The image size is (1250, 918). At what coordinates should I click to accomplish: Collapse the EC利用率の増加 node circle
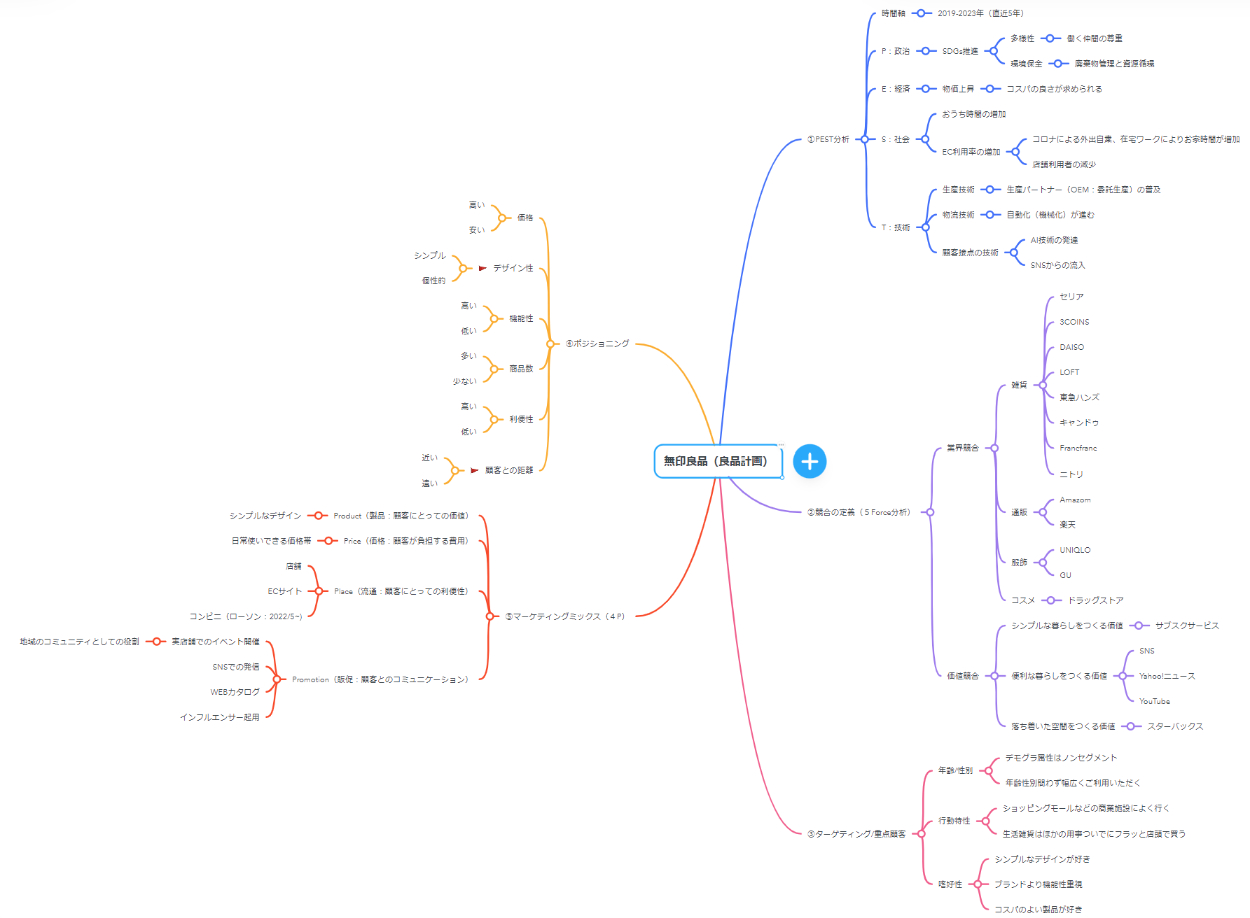click(x=1015, y=152)
